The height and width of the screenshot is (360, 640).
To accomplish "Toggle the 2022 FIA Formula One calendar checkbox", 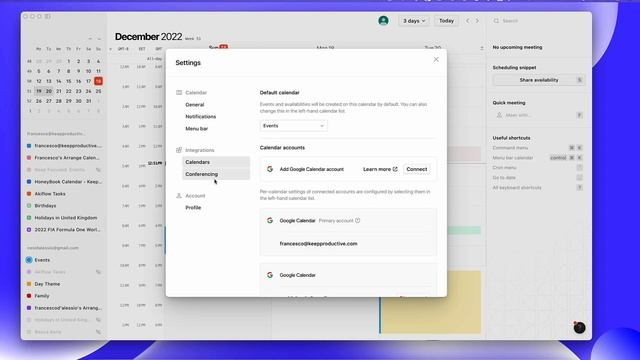I will (29, 230).
